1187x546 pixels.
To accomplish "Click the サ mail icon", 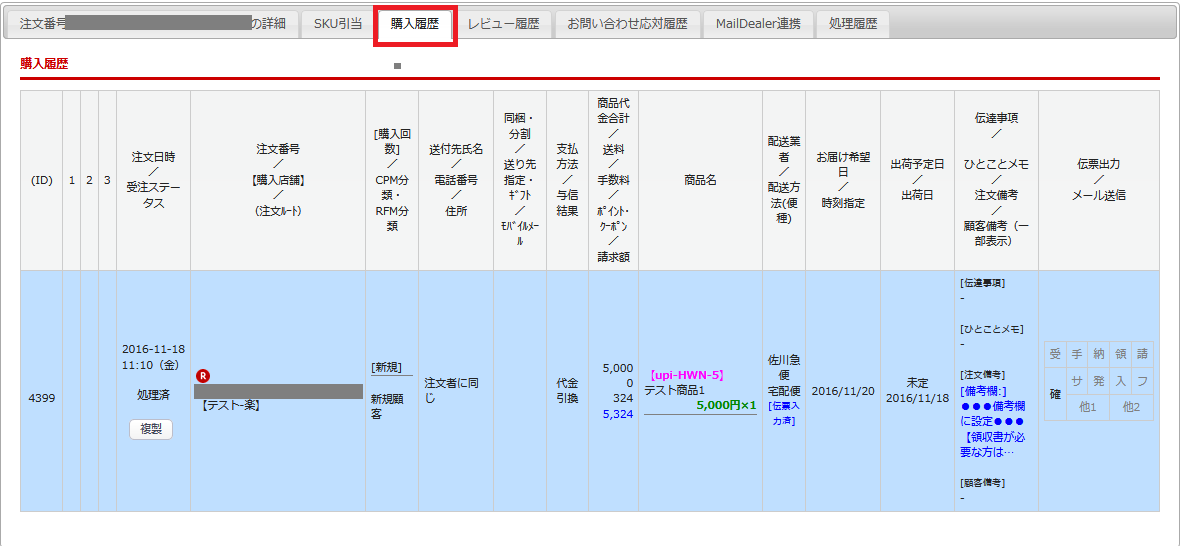I will click(x=1077, y=381).
